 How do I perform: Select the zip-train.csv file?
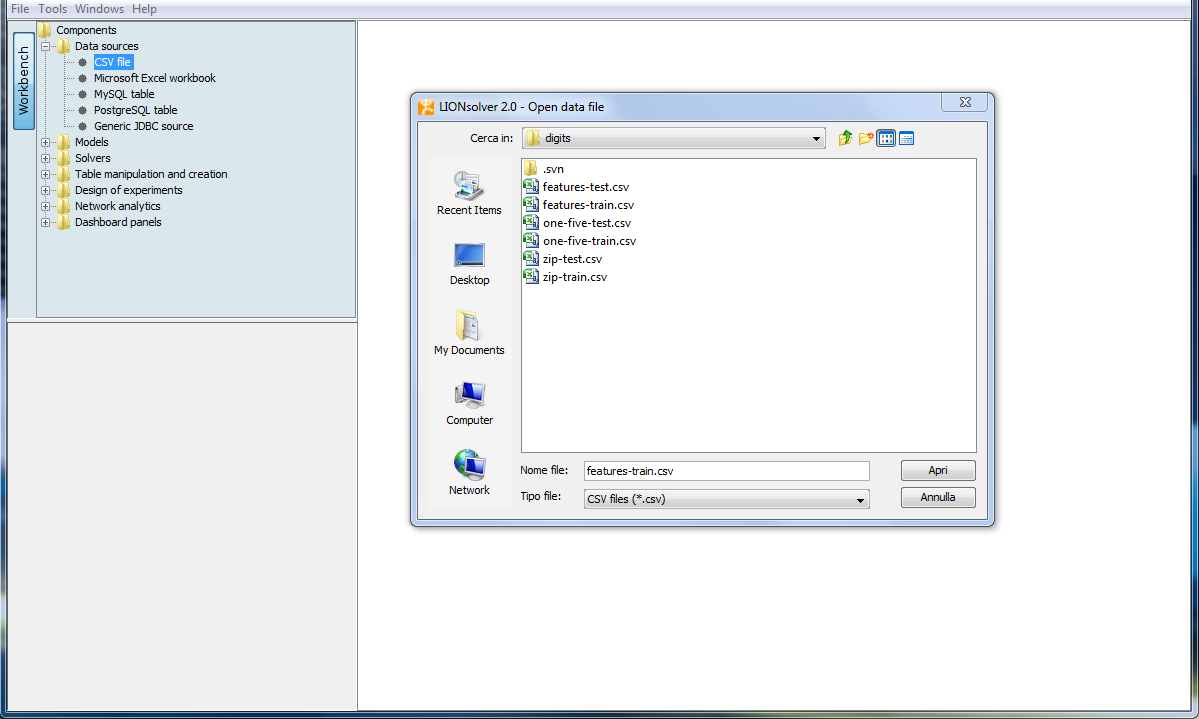tap(574, 277)
